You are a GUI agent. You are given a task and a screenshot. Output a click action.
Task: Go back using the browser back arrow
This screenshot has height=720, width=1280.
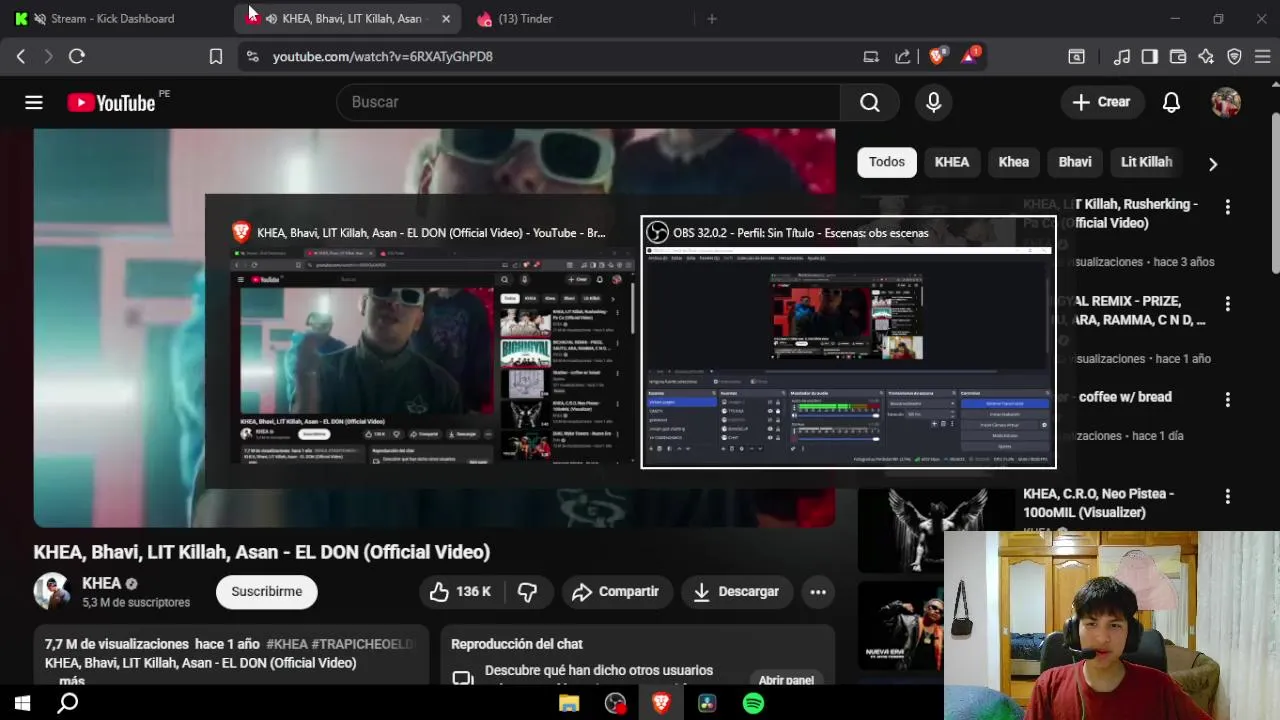pos(21,57)
